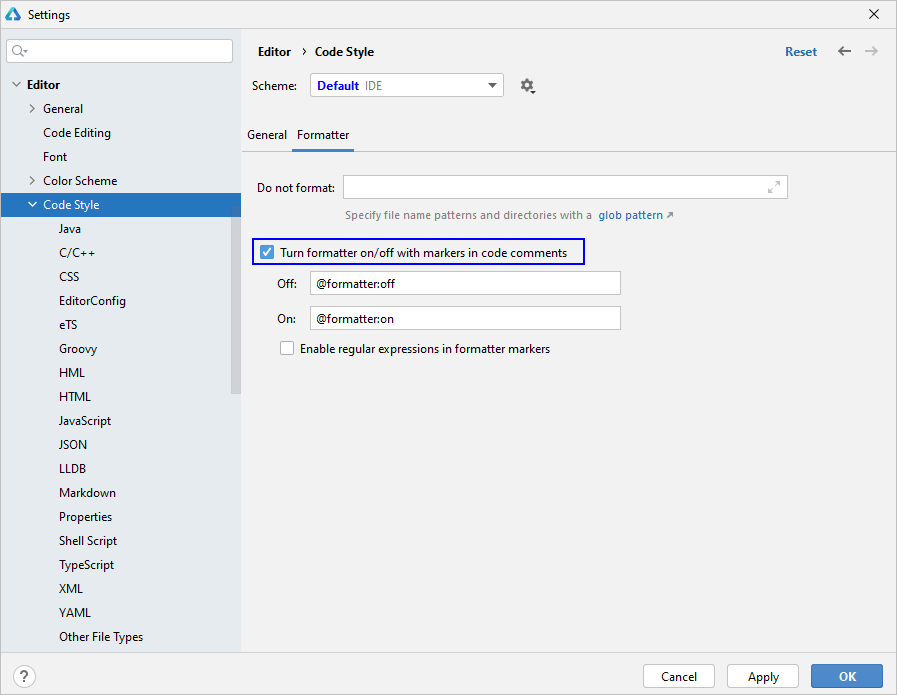
Task: Click the Apply button
Action: (763, 676)
